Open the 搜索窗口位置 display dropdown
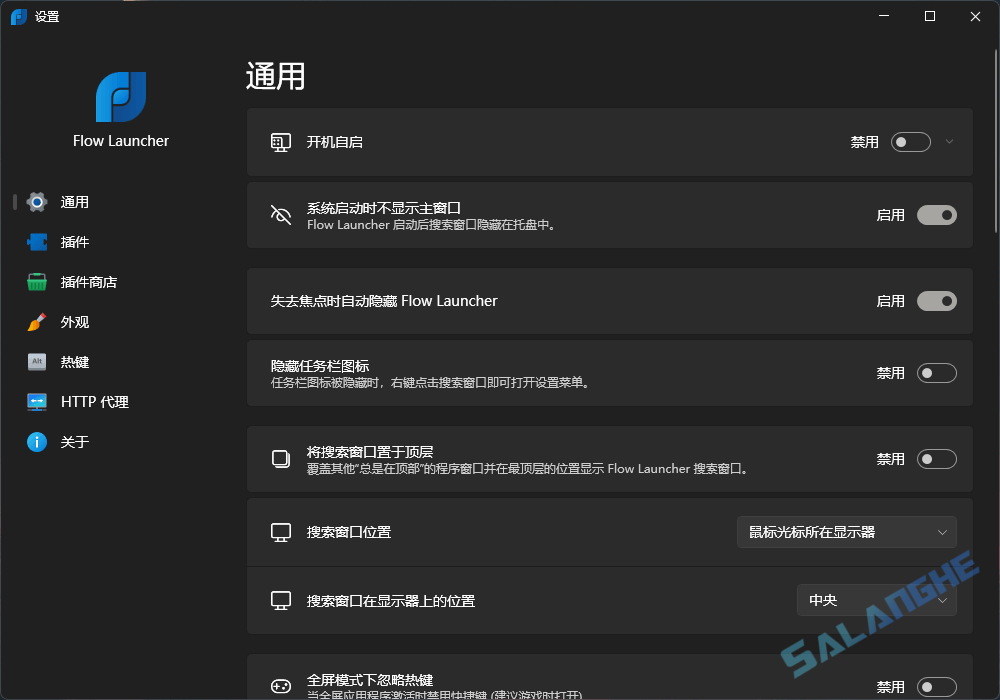Viewport: 1000px width, 700px height. (x=845, y=532)
